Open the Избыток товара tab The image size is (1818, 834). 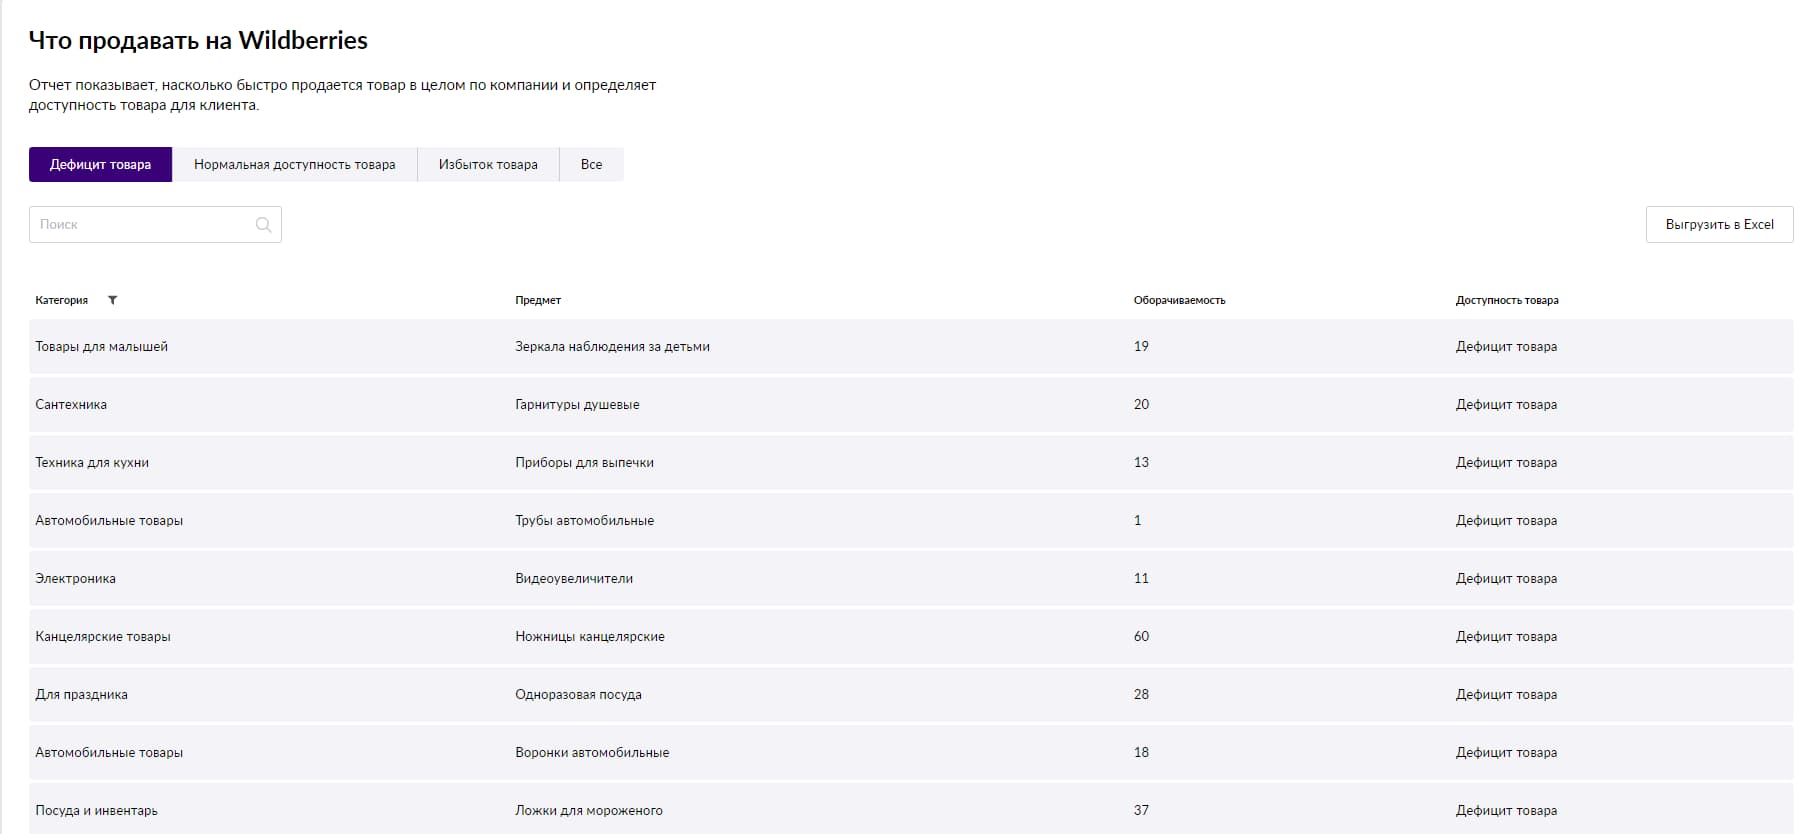(x=488, y=165)
